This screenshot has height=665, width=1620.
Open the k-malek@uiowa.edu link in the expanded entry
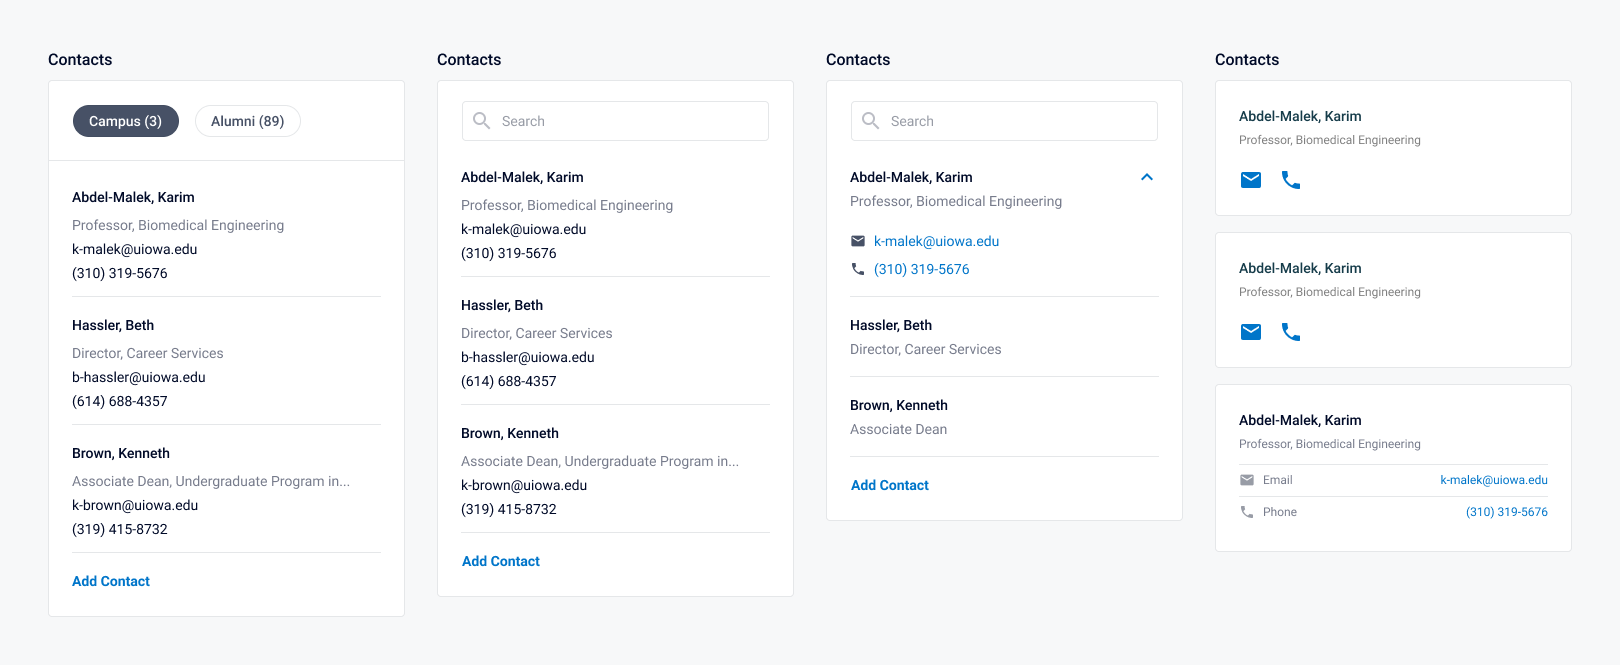click(936, 241)
